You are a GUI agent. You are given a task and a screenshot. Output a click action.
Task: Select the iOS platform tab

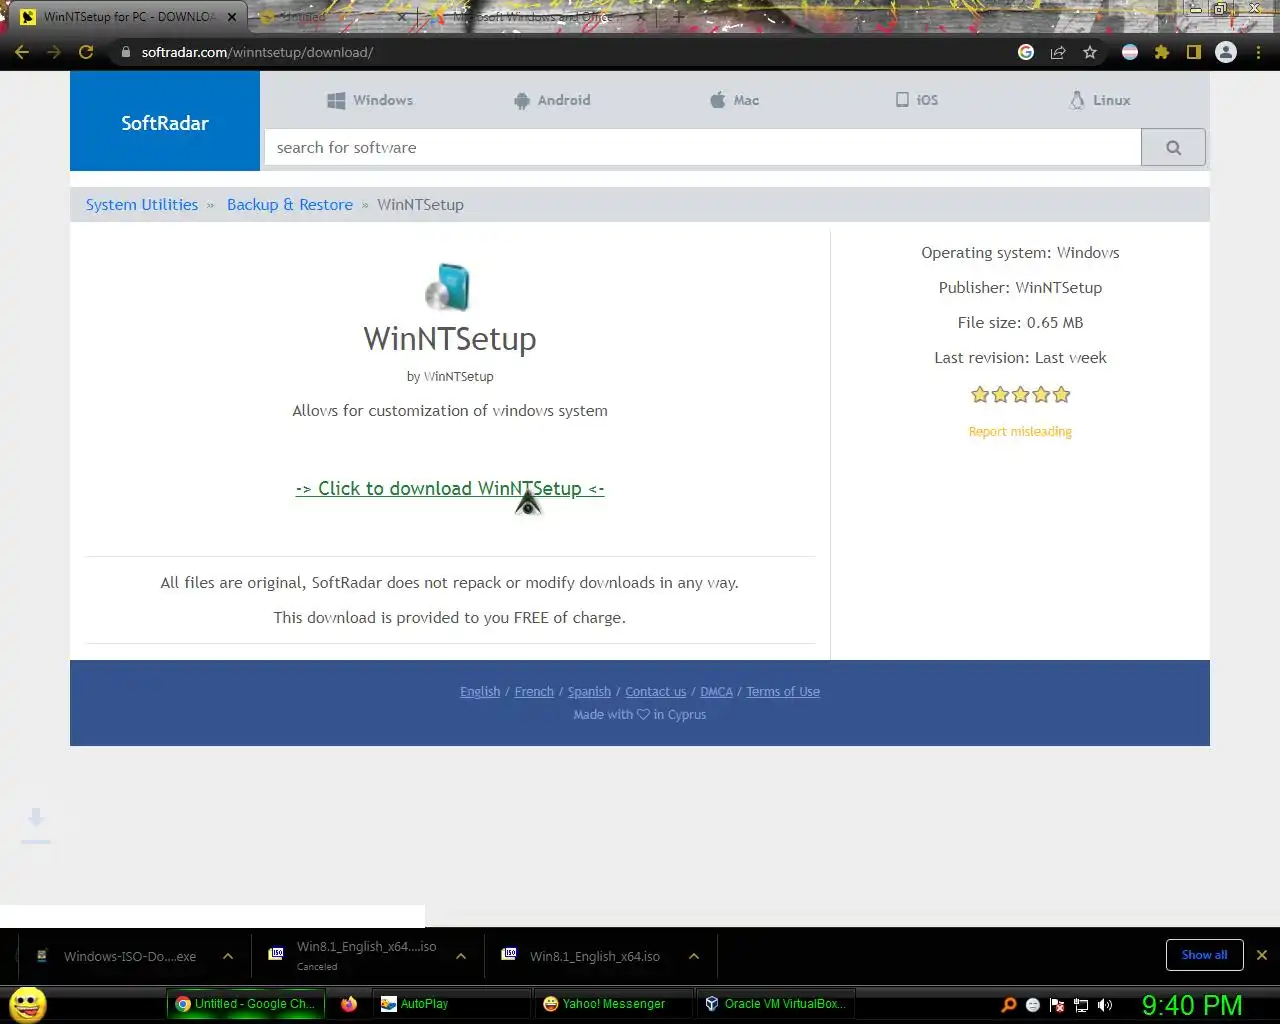click(x=917, y=100)
